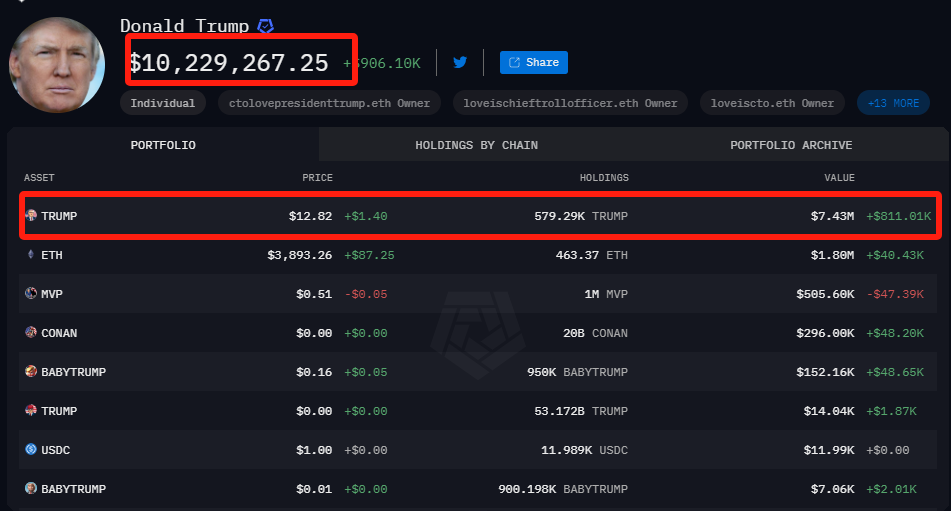The image size is (951, 511).
Task: Click the 53.172B TRUMP holdings cell
Action: click(x=581, y=411)
